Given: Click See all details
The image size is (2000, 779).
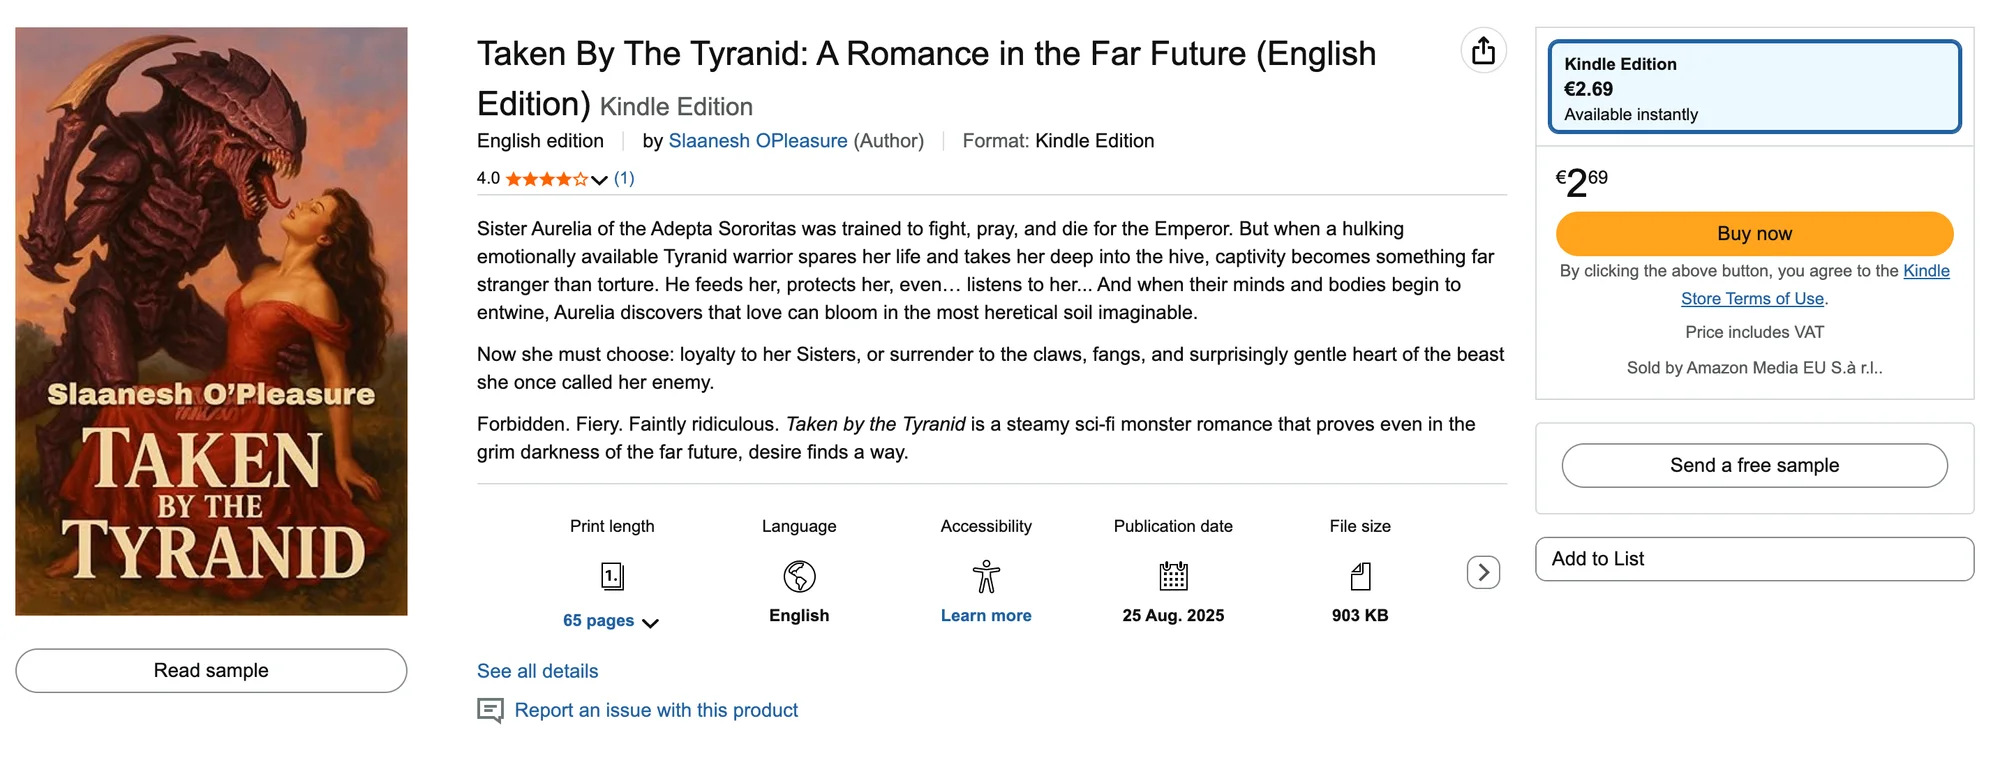Looking at the screenshot, I should pyautogui.click(x=537, y=671).
